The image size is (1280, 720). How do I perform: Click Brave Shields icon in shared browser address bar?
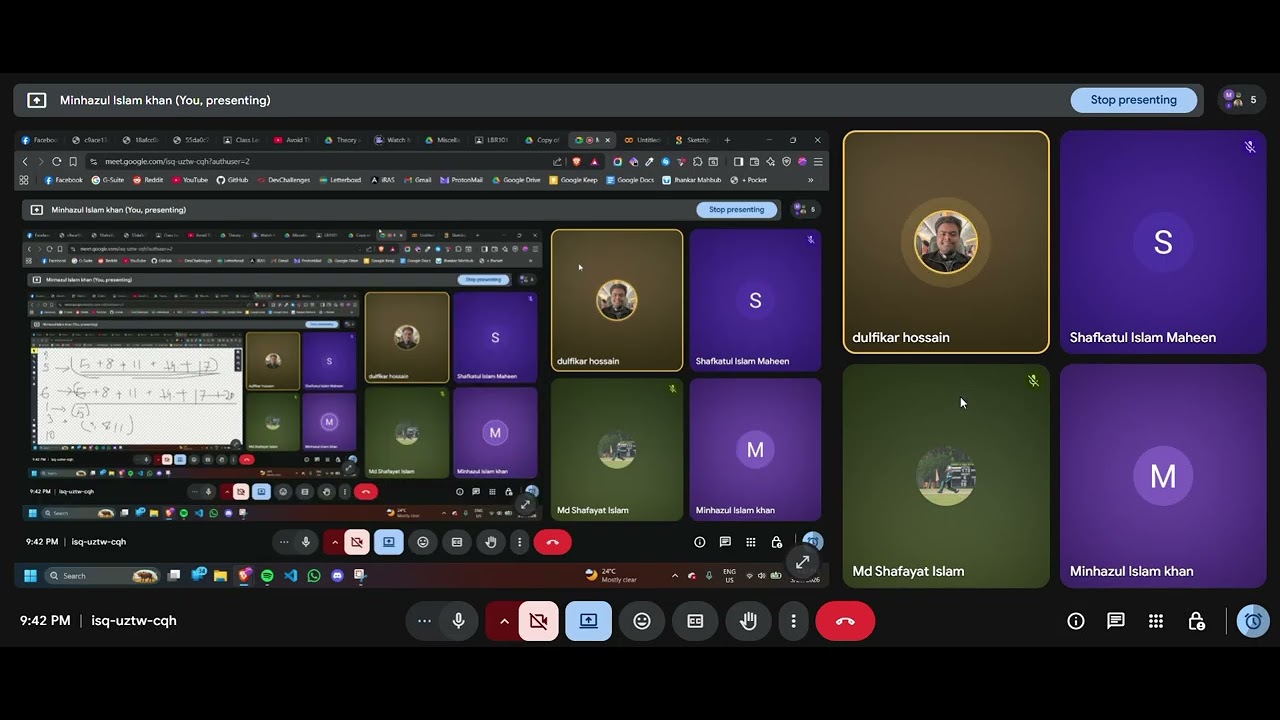point(577,161)
